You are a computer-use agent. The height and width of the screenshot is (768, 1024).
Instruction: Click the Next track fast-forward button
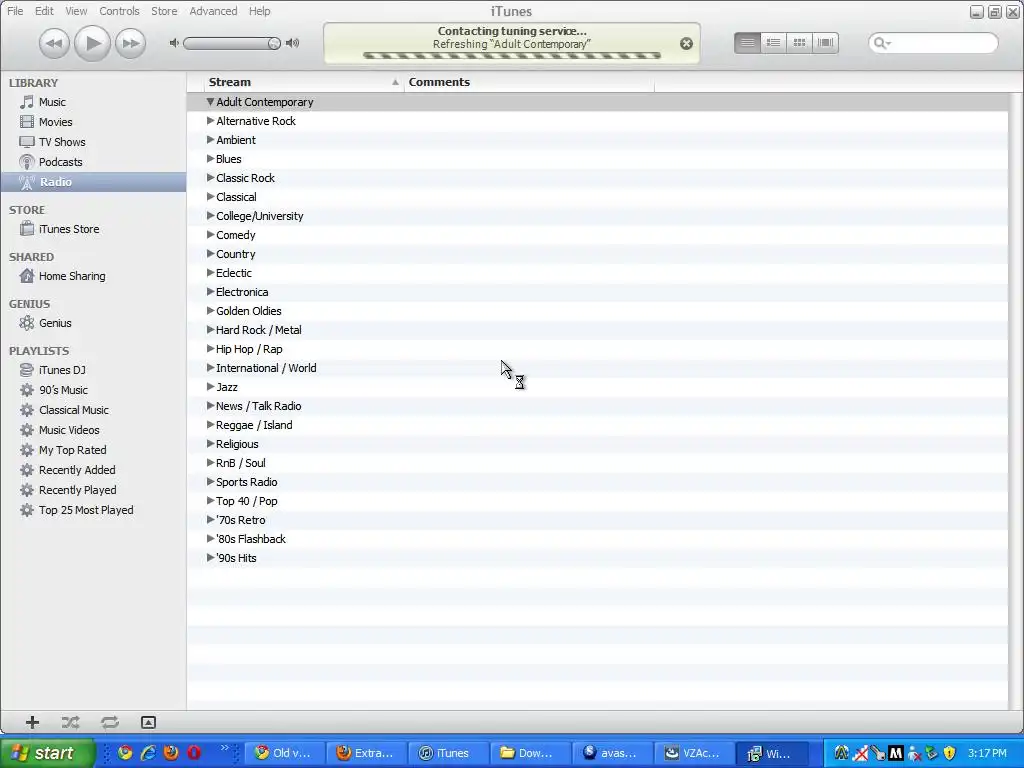coord(131,44)
